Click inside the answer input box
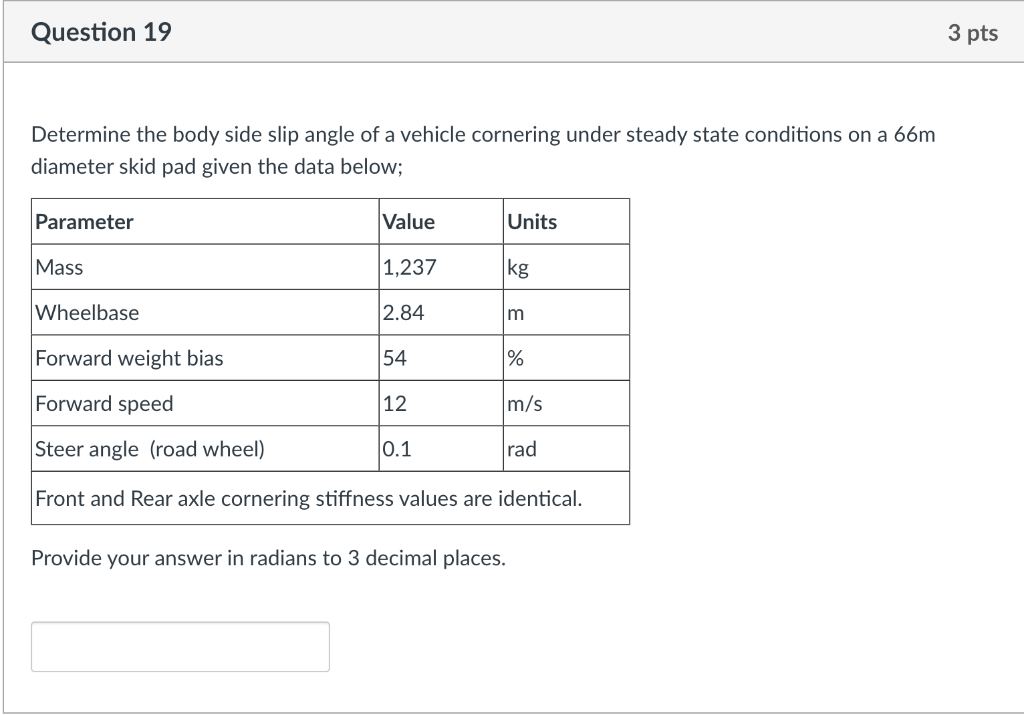 pyautogui.click(x=180, y=646)
